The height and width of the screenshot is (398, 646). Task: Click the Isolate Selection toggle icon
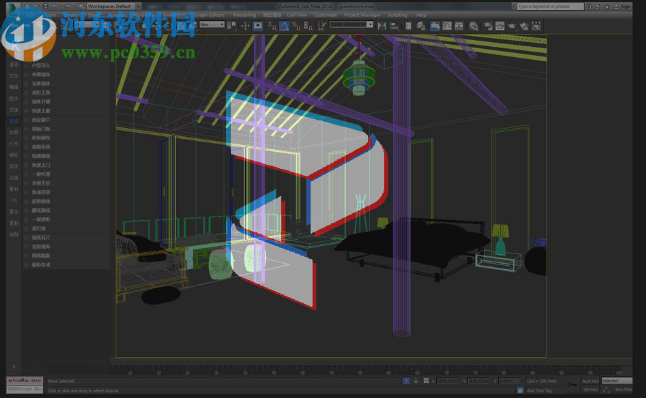pos(406,381)
